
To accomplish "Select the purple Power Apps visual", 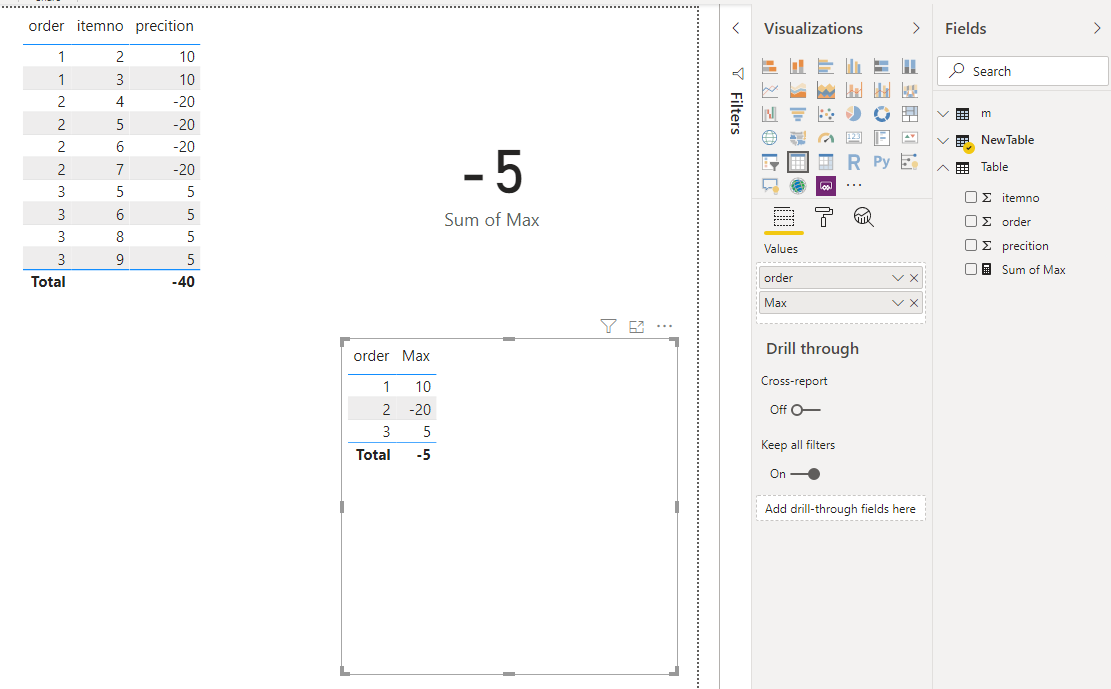I will pyautogui.click(x=825, y=186).
